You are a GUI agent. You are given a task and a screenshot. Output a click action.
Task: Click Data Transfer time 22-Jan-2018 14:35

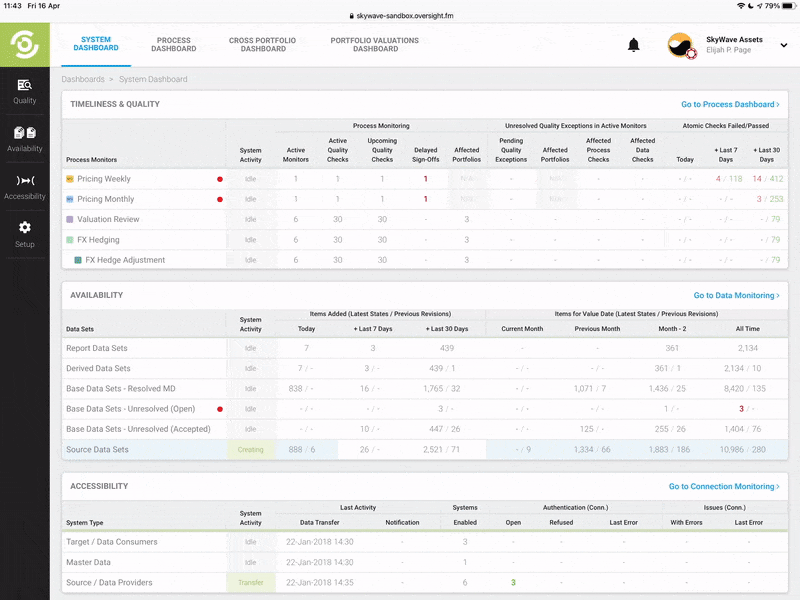(x=319, y=583)
